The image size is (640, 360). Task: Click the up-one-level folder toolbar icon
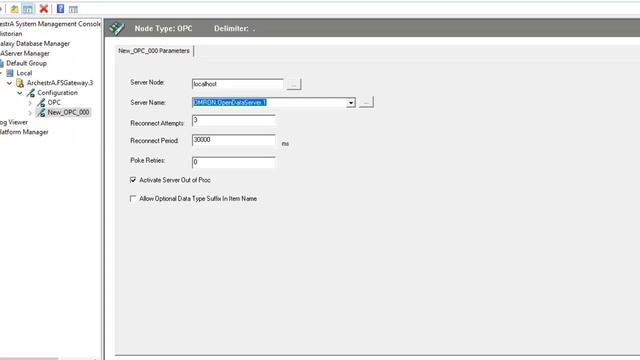click(14, 9)
